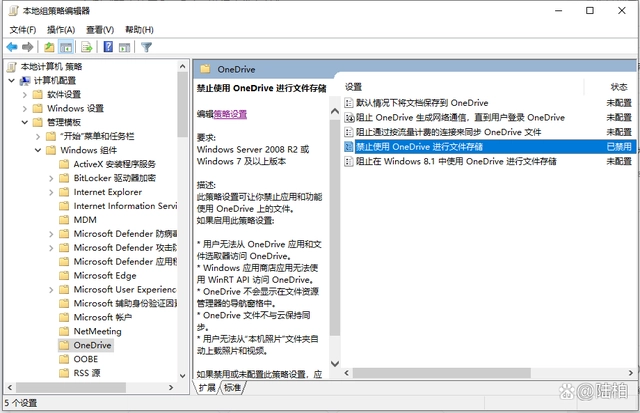640x413 pixels.
Task: Click the settings list horizontal scrollbar thumb
Action: [x=442, y=373]
